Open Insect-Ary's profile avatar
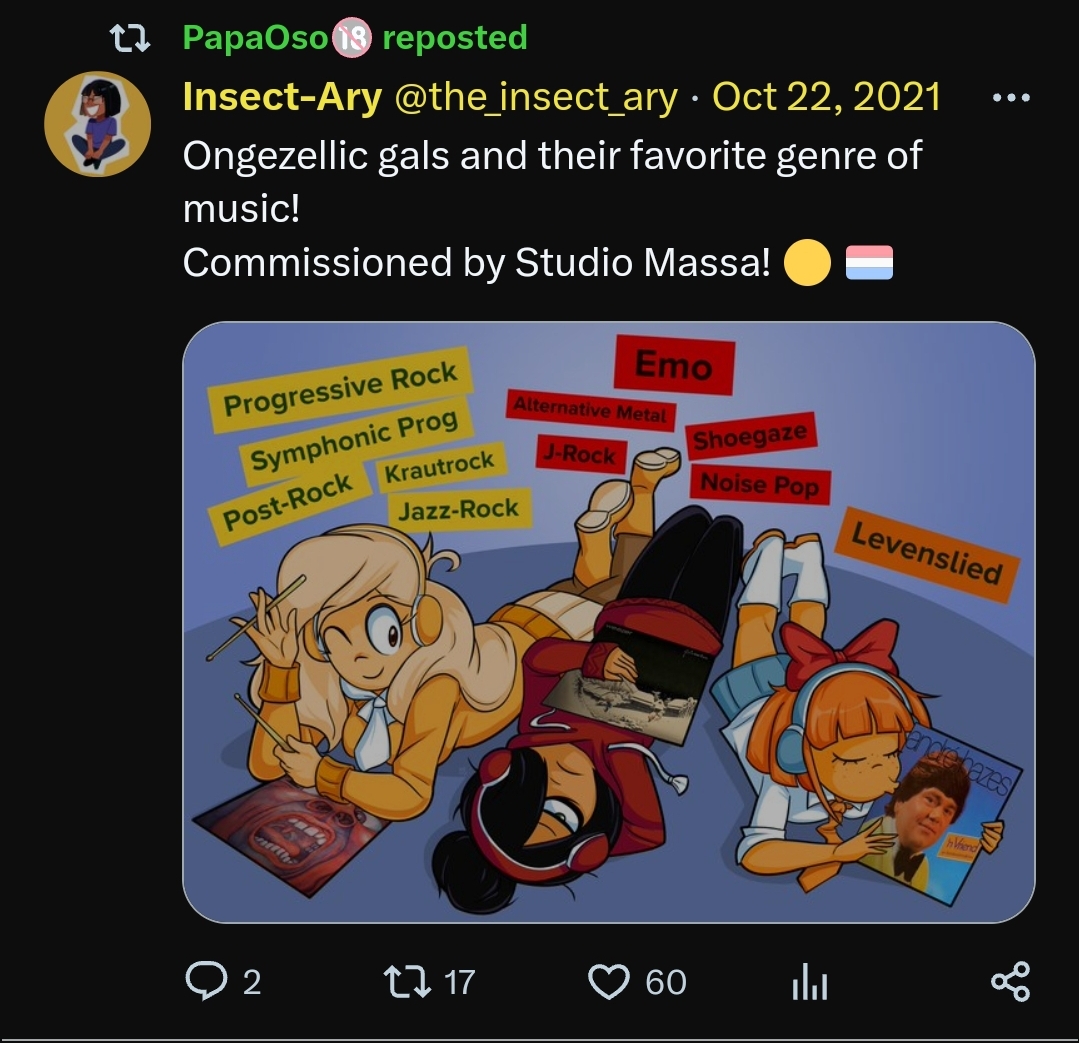Image resolution: width=1079 pixels, height=1043 pixels. click(98, 124)
